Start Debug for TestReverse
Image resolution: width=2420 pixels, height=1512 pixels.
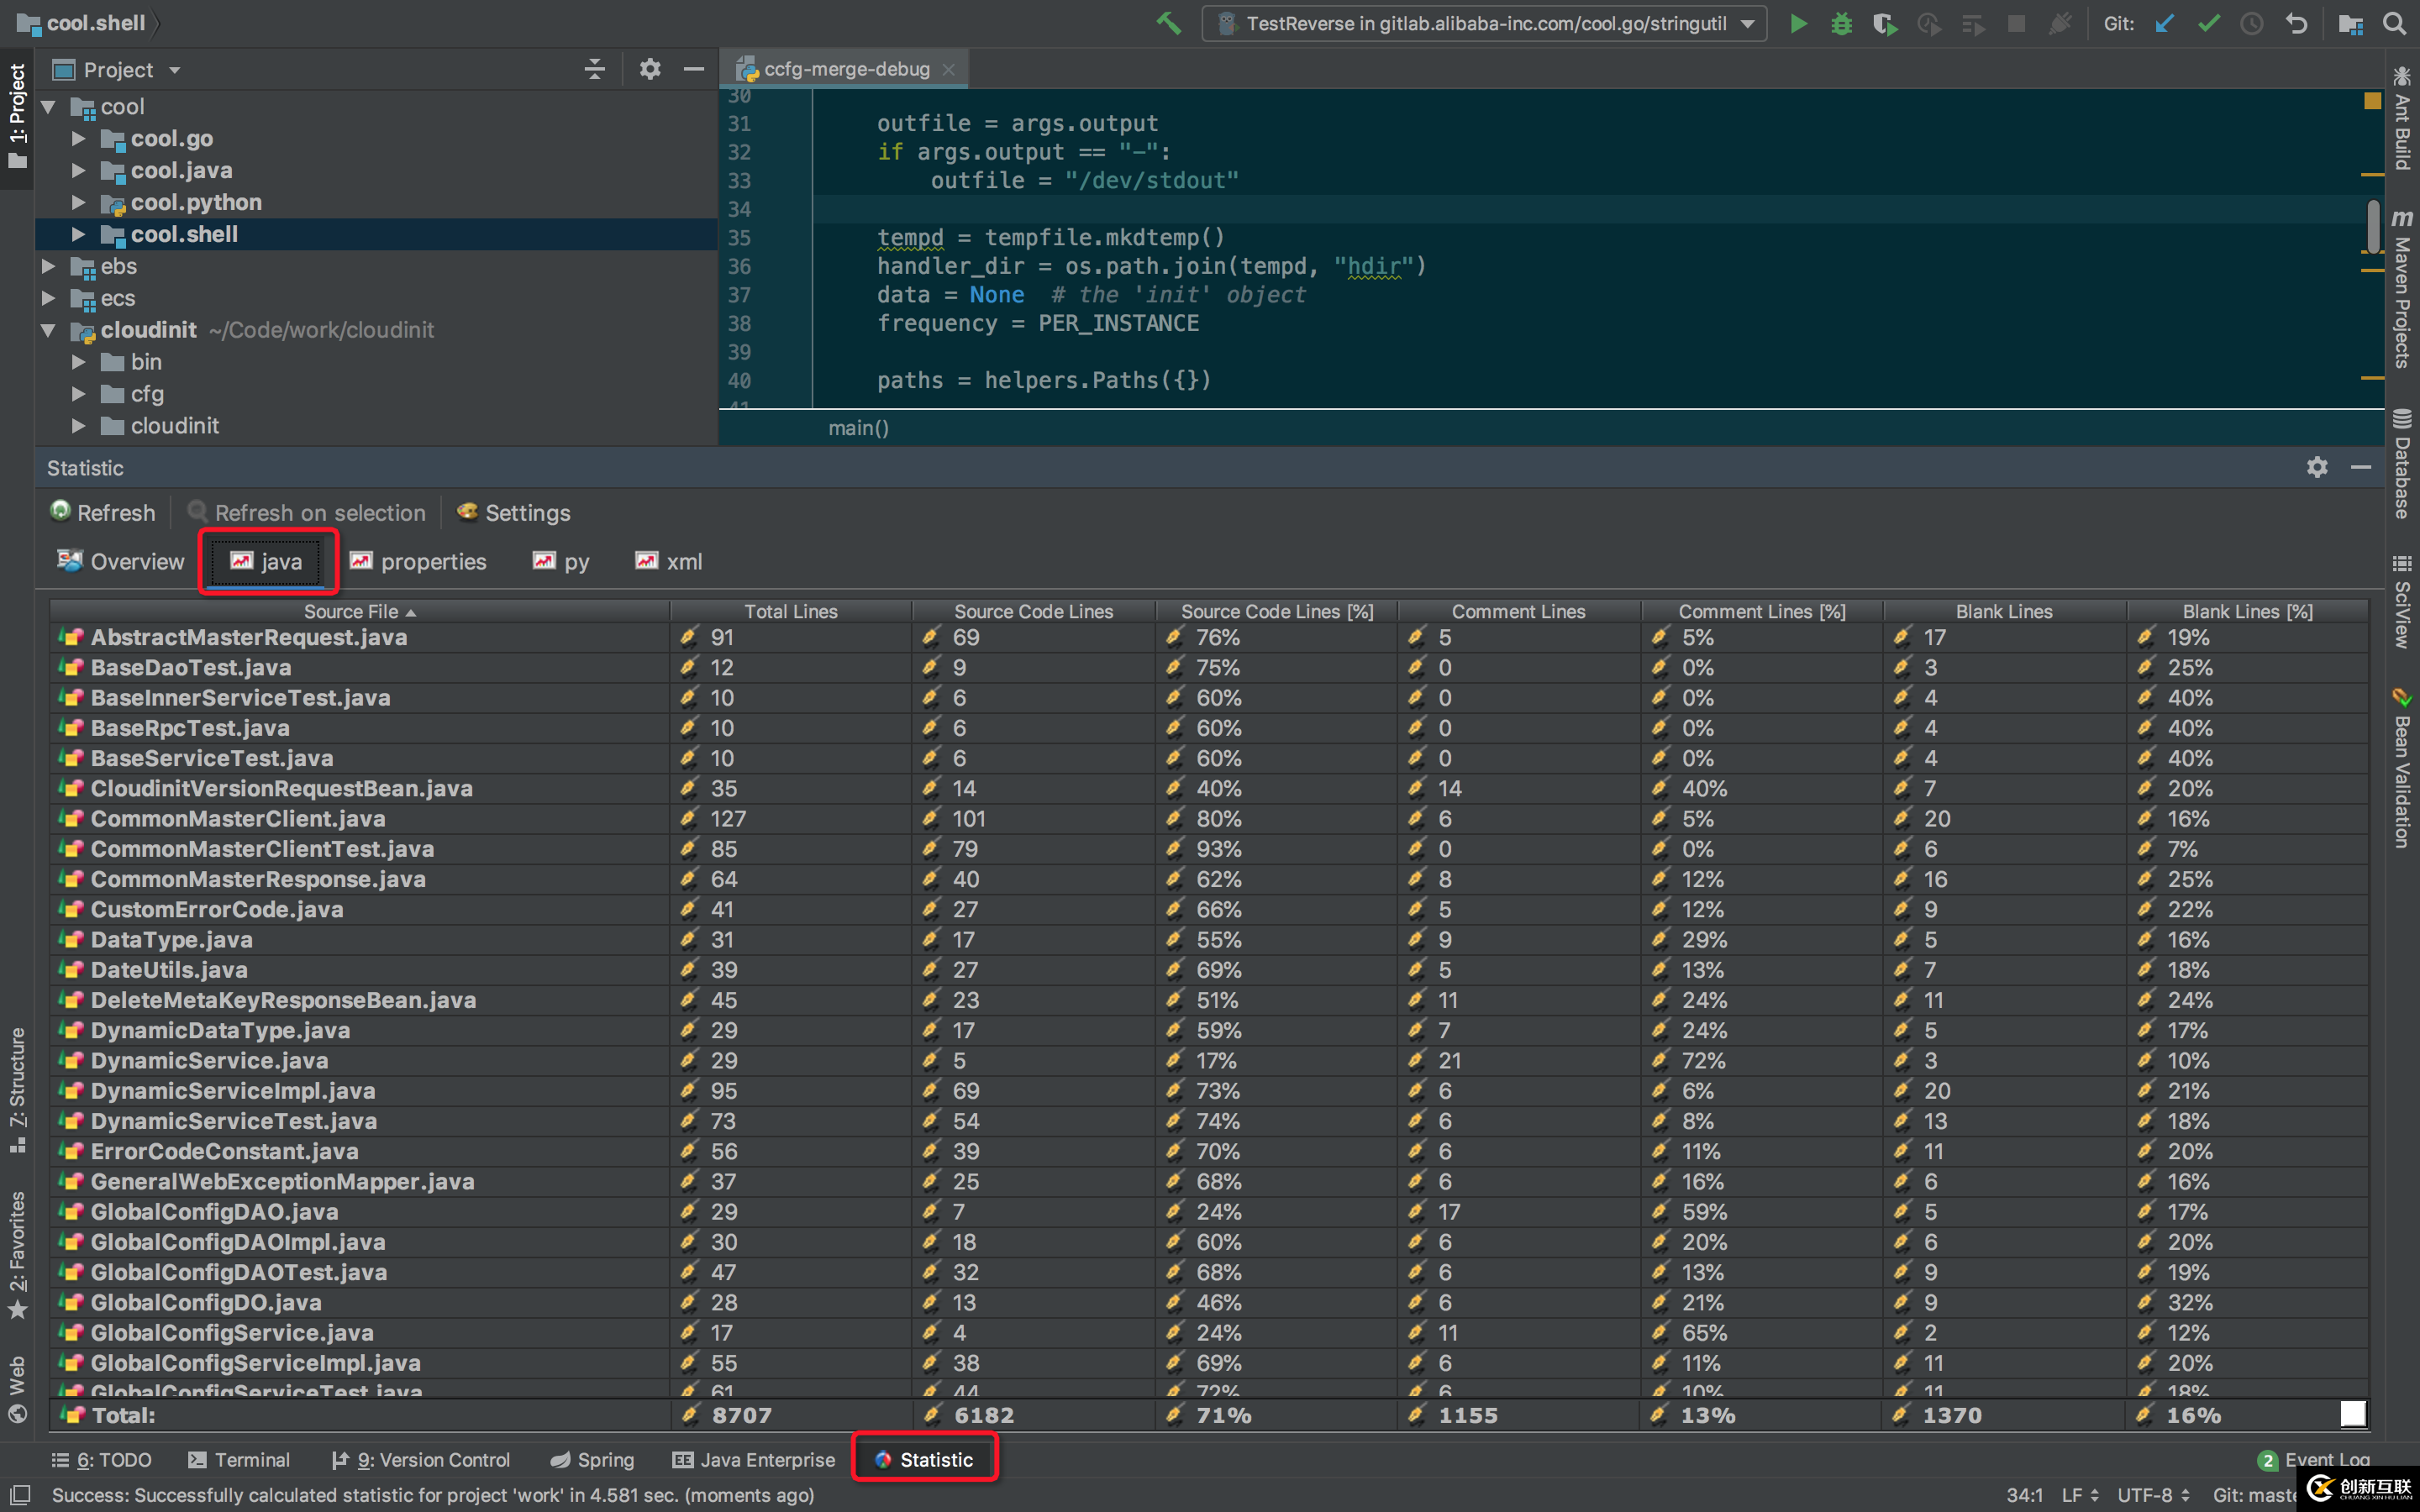point(1842,23)
